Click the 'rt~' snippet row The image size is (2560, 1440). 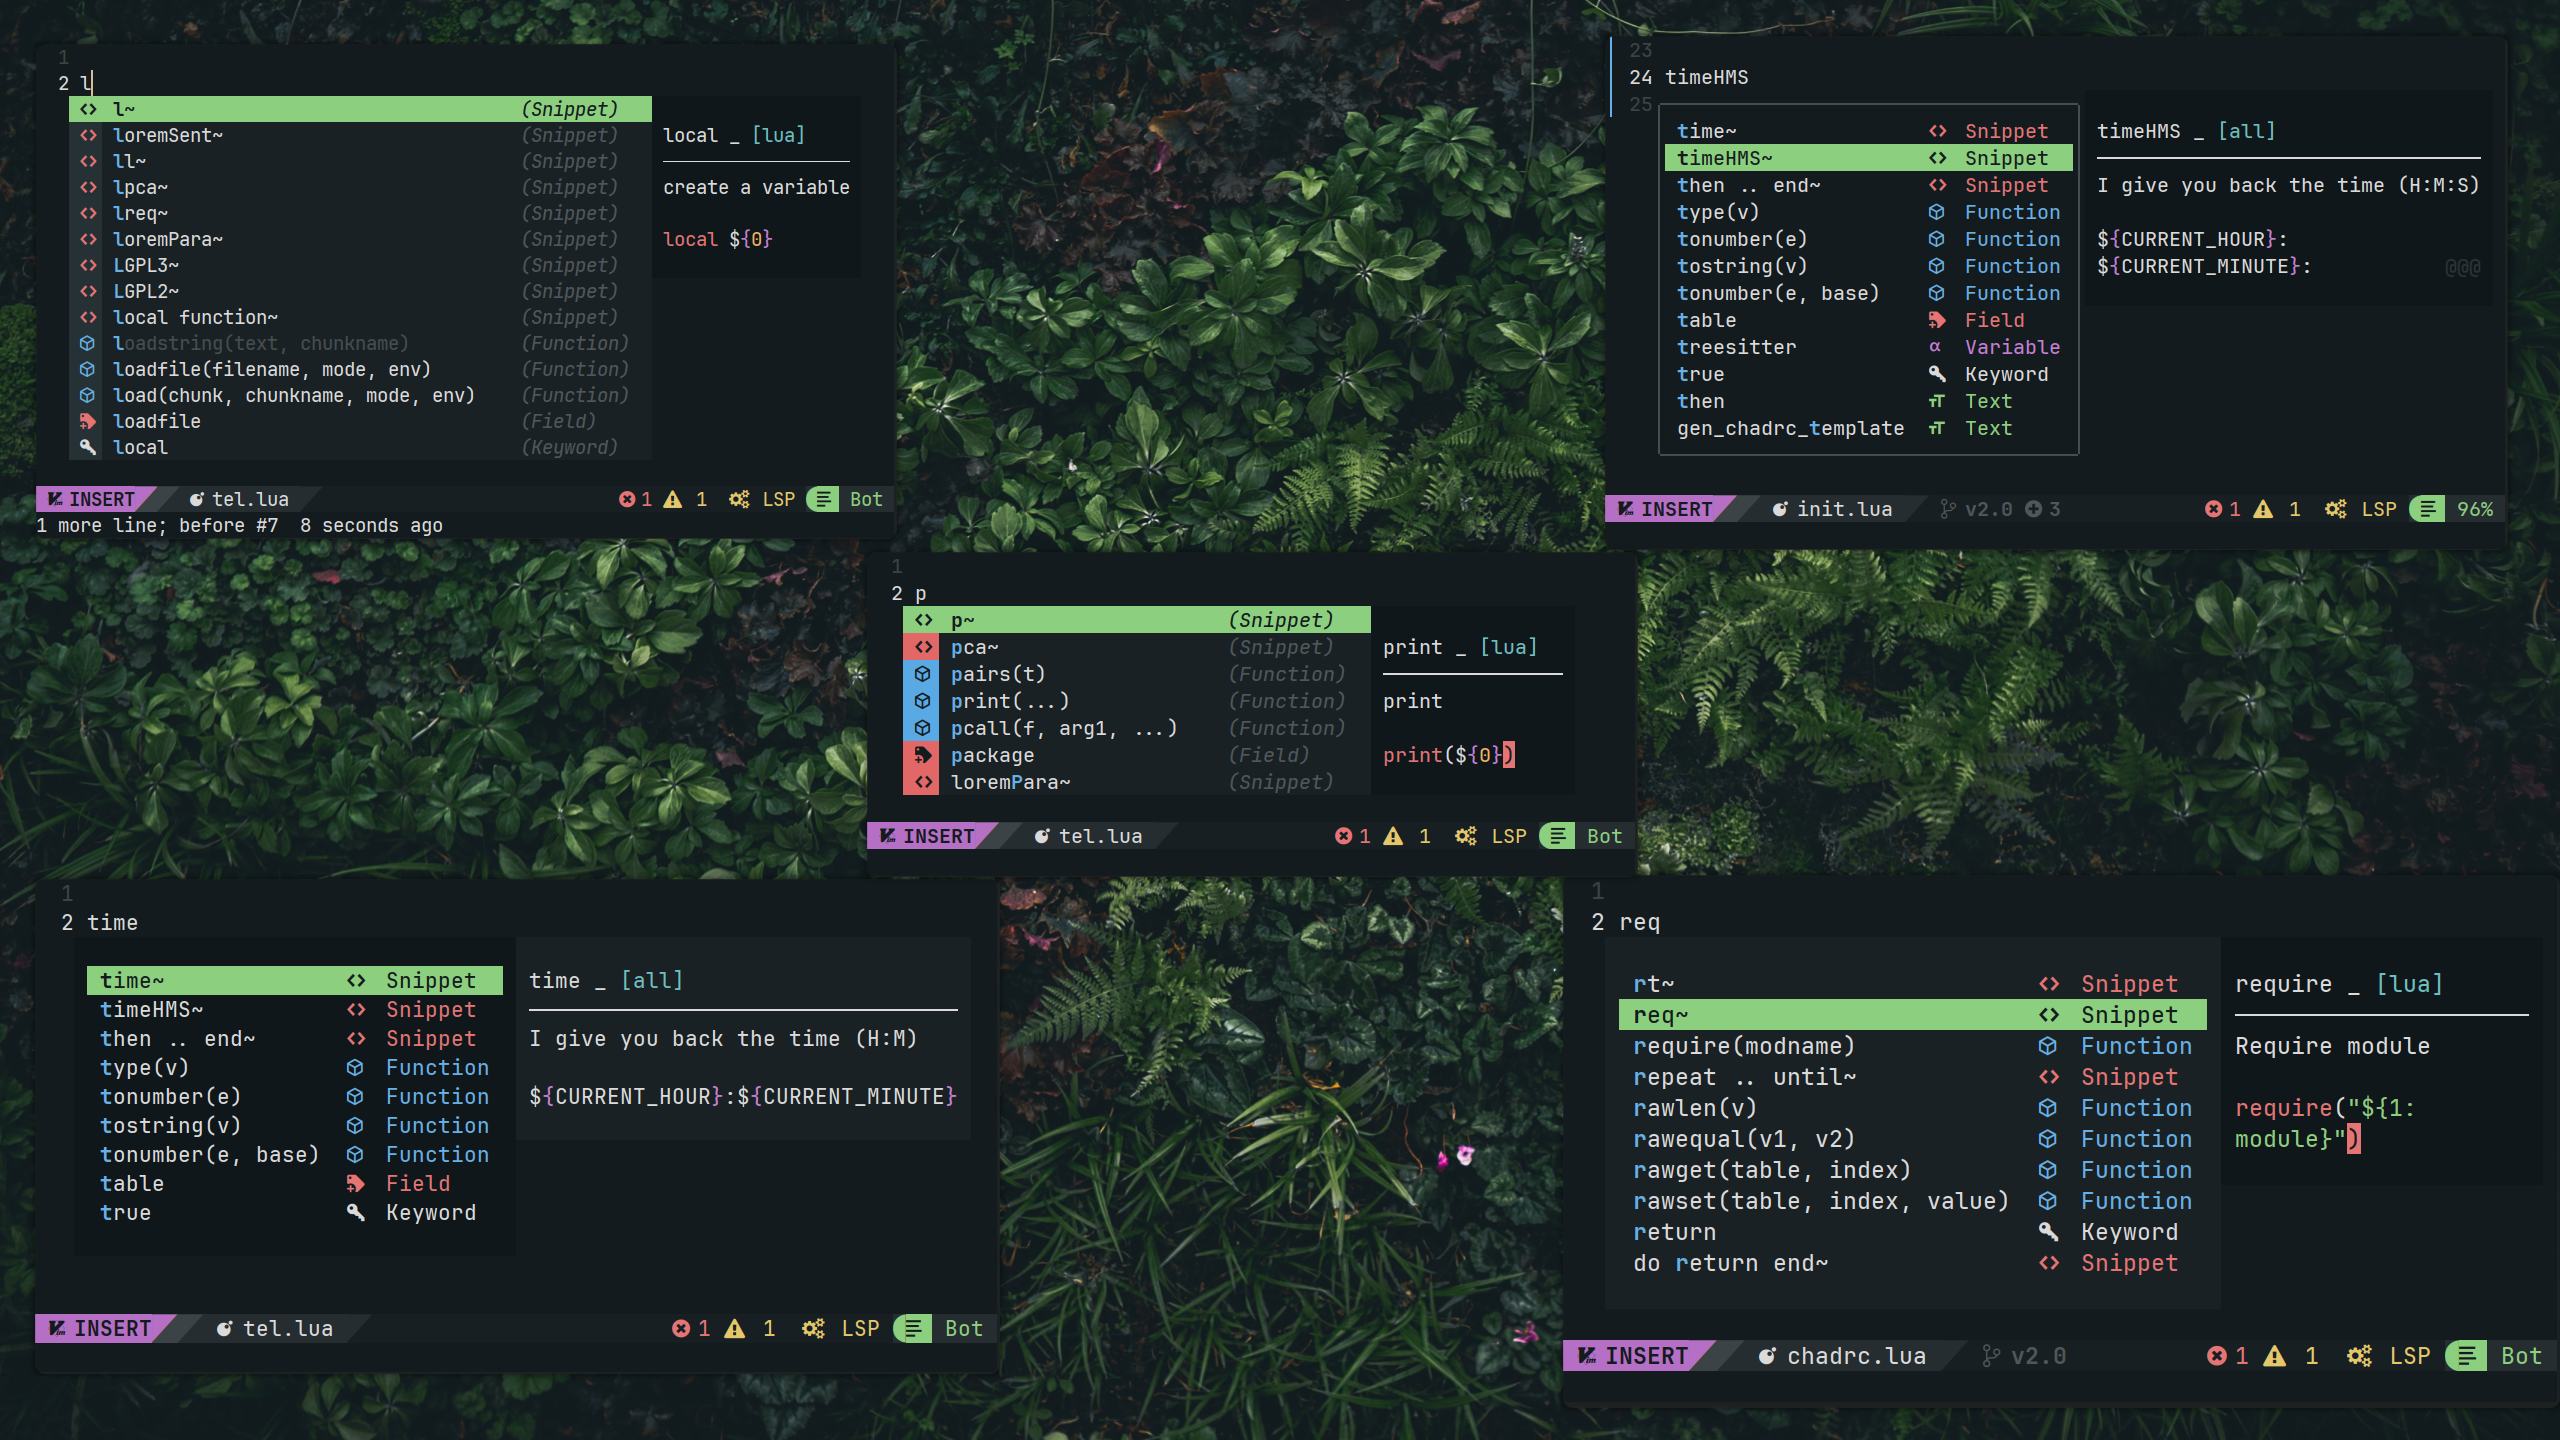click(x=1912, y=984)
